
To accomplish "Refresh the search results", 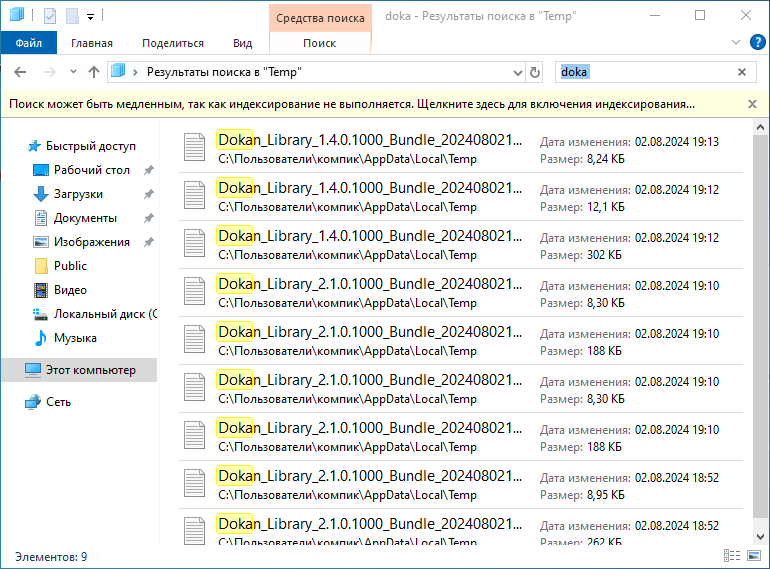I will [x=535, y=73].
